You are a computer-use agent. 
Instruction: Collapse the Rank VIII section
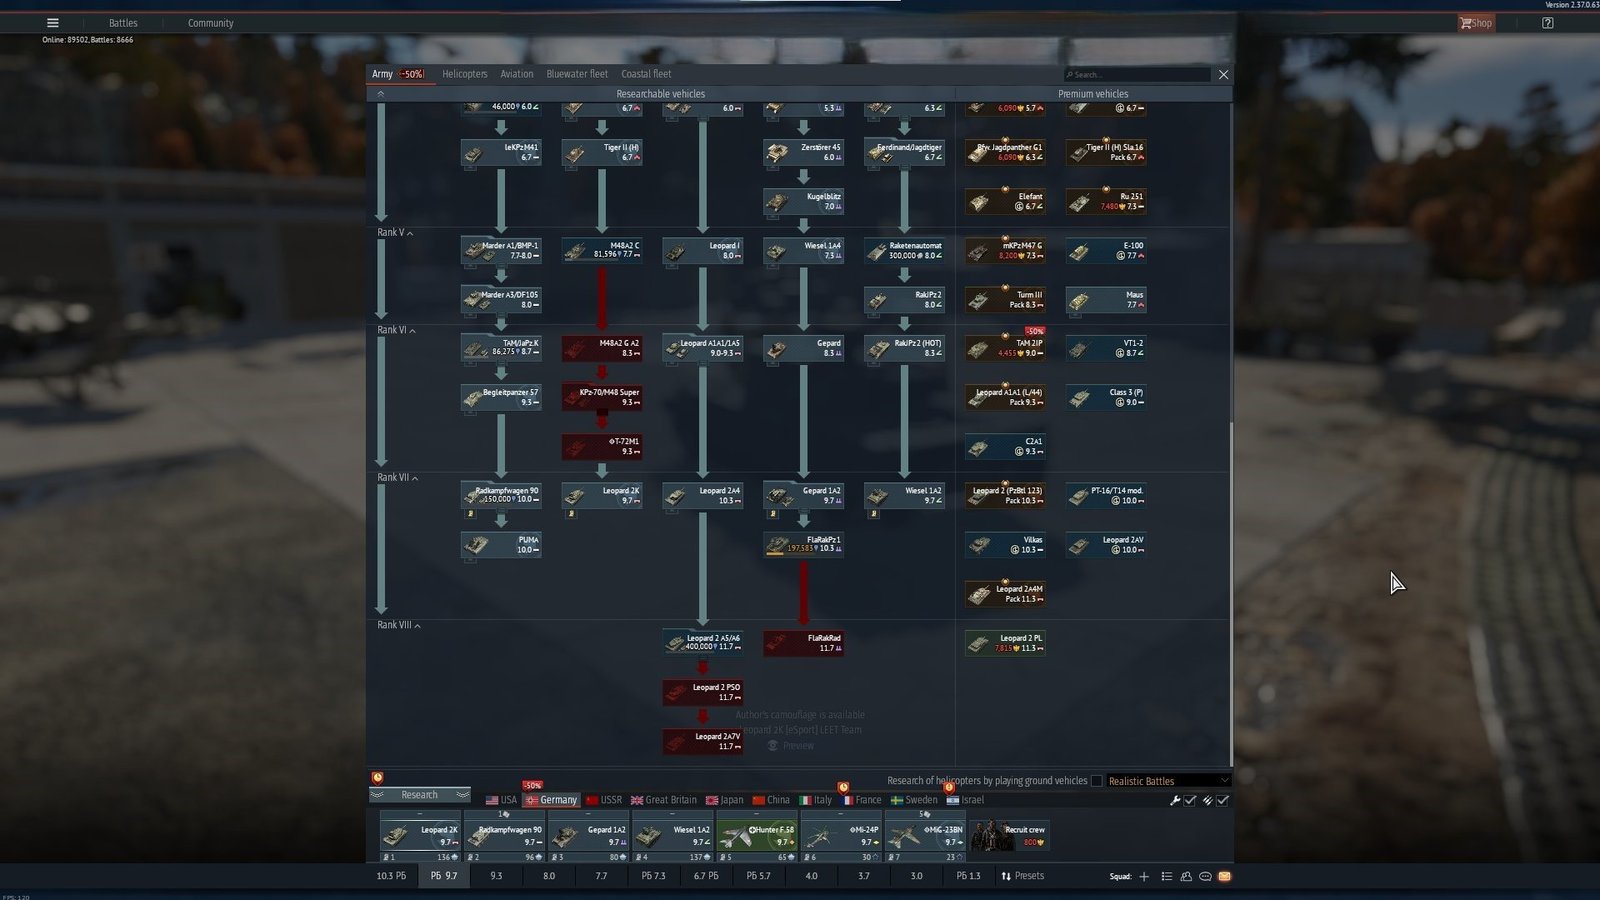tap(399, 625)
